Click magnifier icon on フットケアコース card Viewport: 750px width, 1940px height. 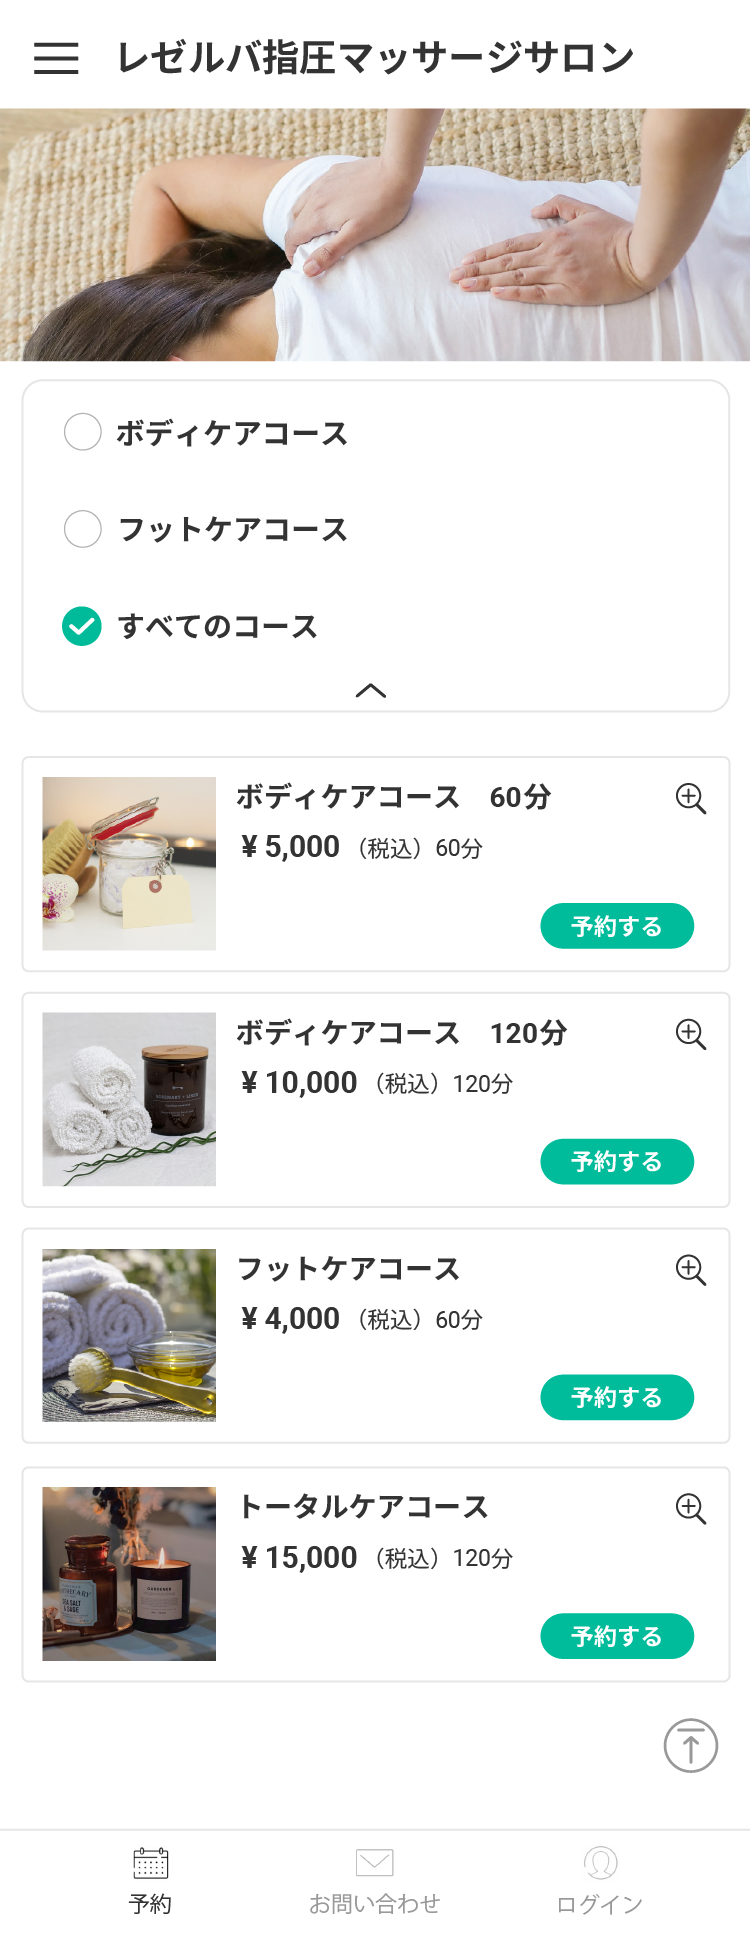pos(691,1270)
